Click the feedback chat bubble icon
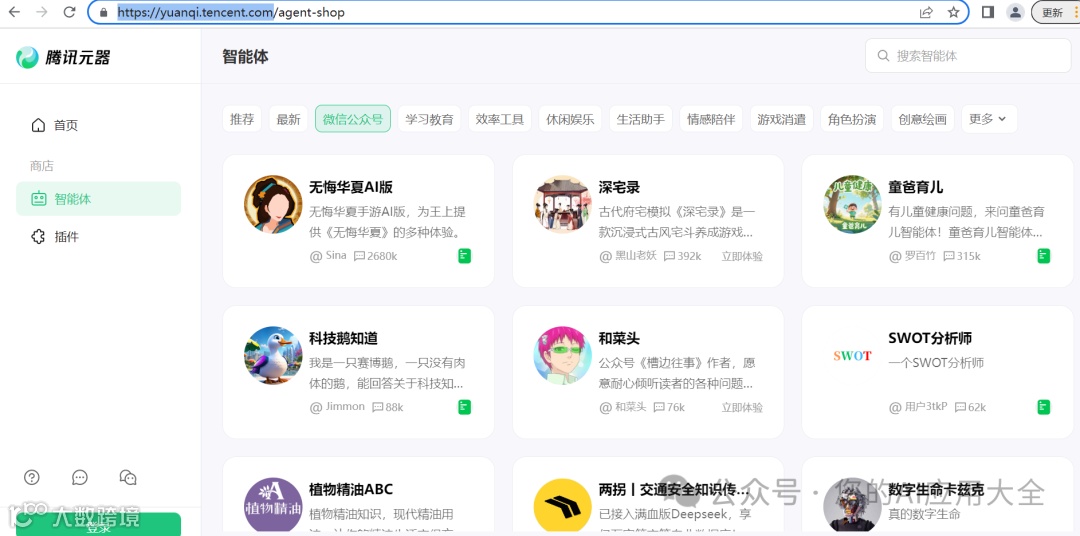This screenshot has height=536, width=1080. click(x=80, y=477)
